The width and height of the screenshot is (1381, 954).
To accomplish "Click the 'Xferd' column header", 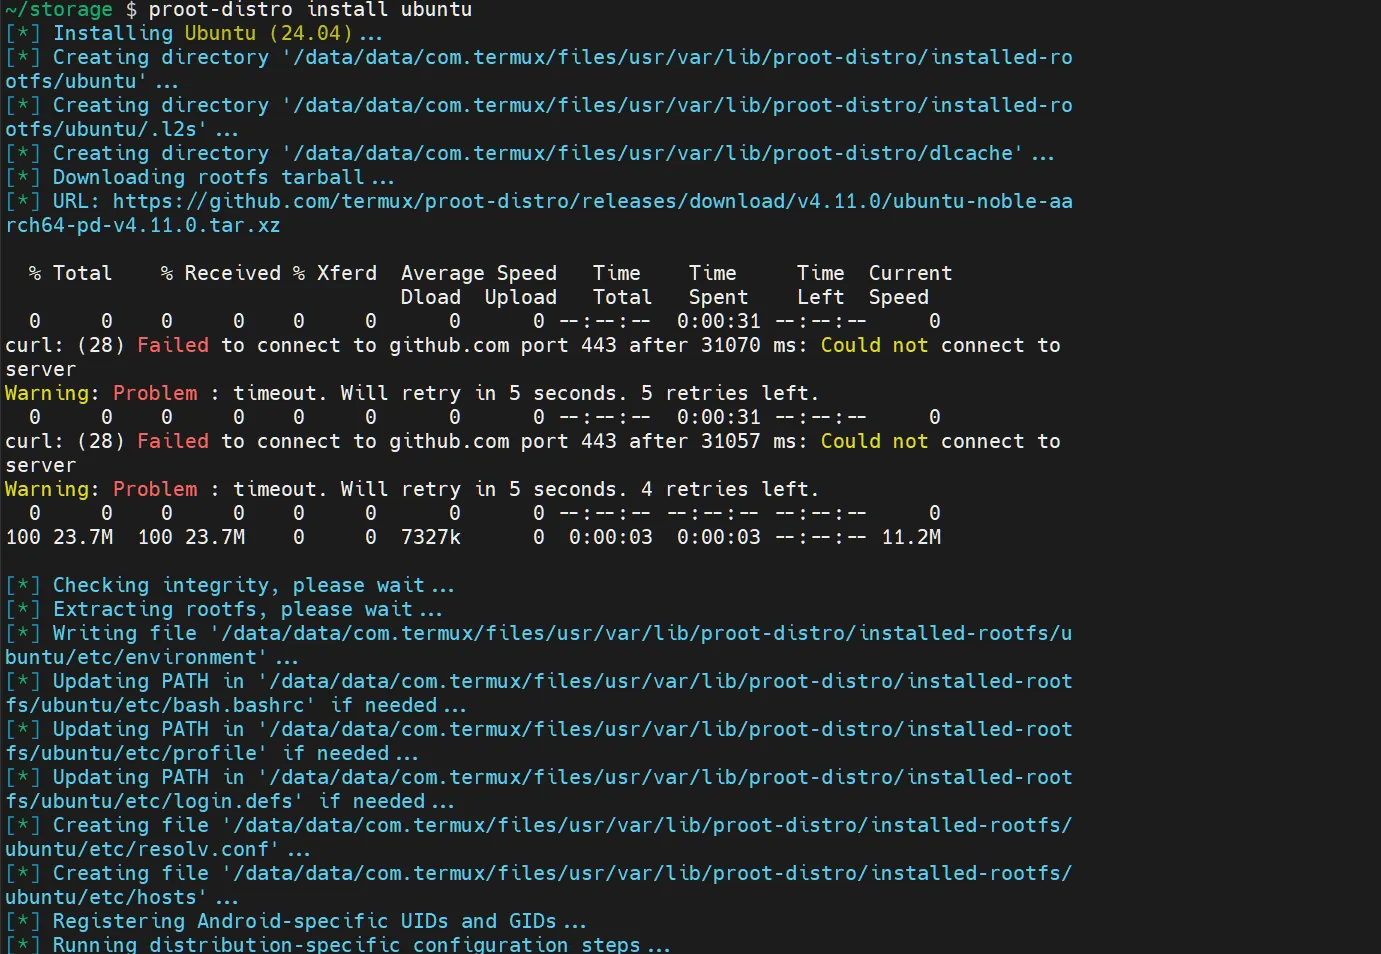I will click(x=346, y=274).
